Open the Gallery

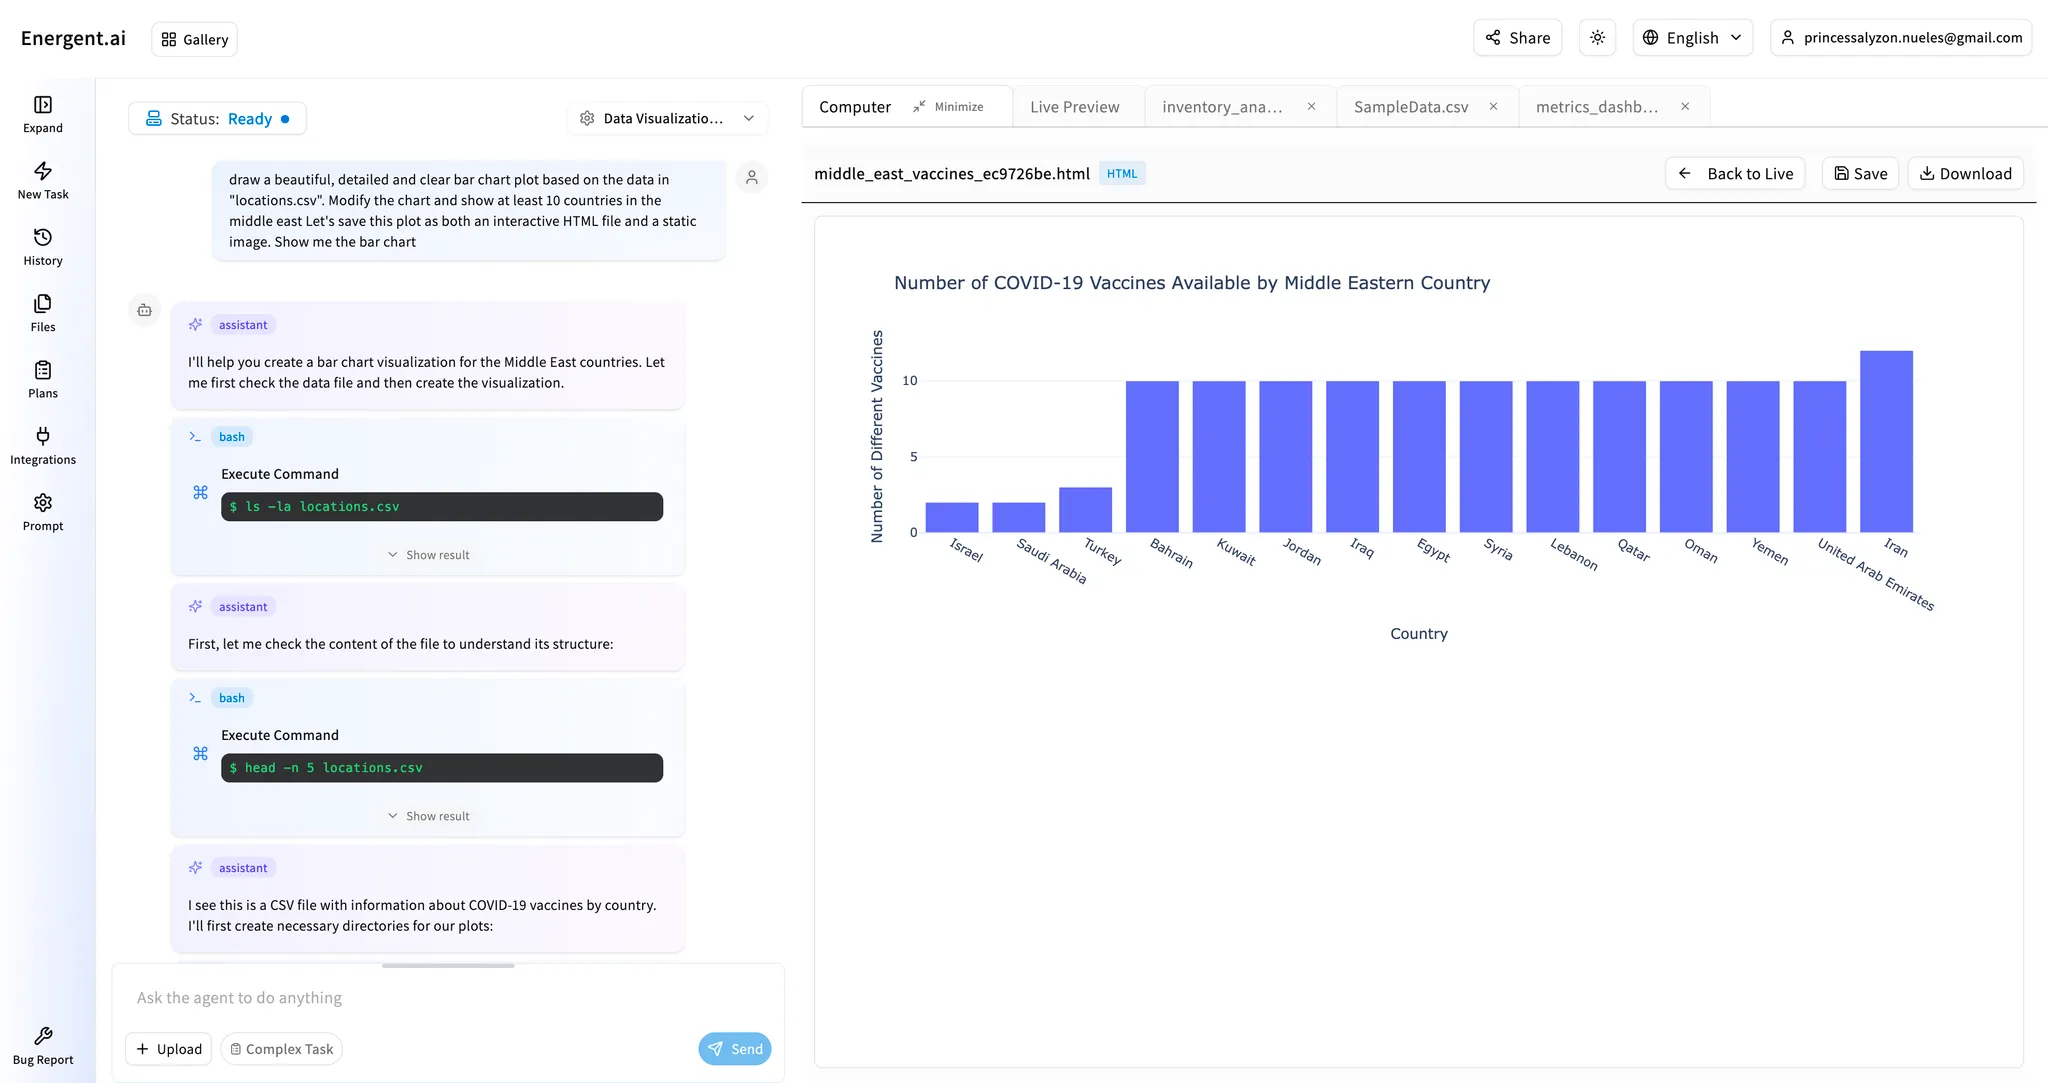pos(194,39)
